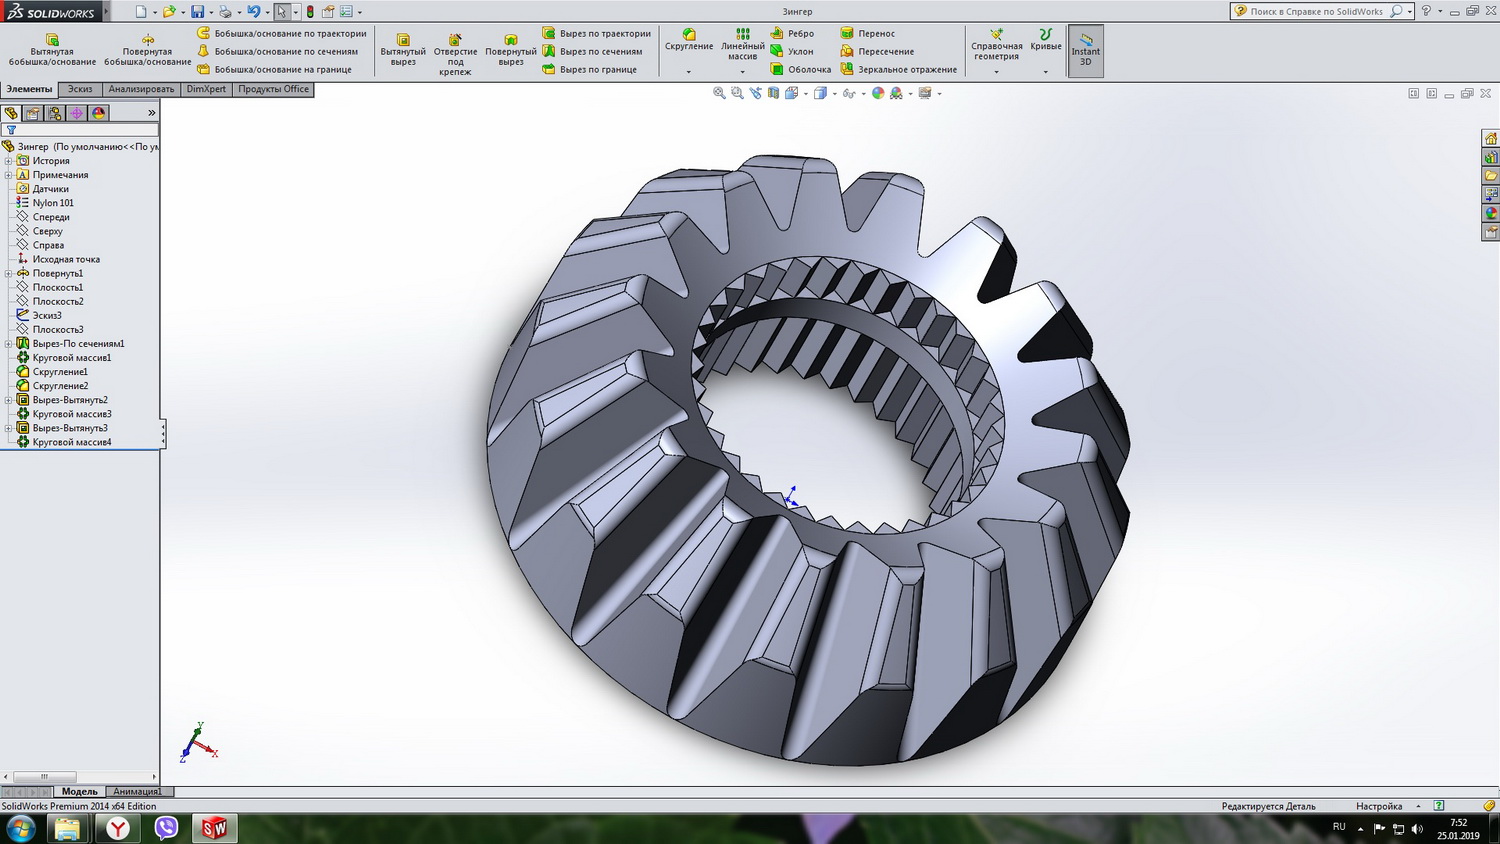The image size is (1500, 844).
Task: Select the Revolved Boss/Base tool (Повернутая бобышка/основание)
Action: (x=148, y=50)
